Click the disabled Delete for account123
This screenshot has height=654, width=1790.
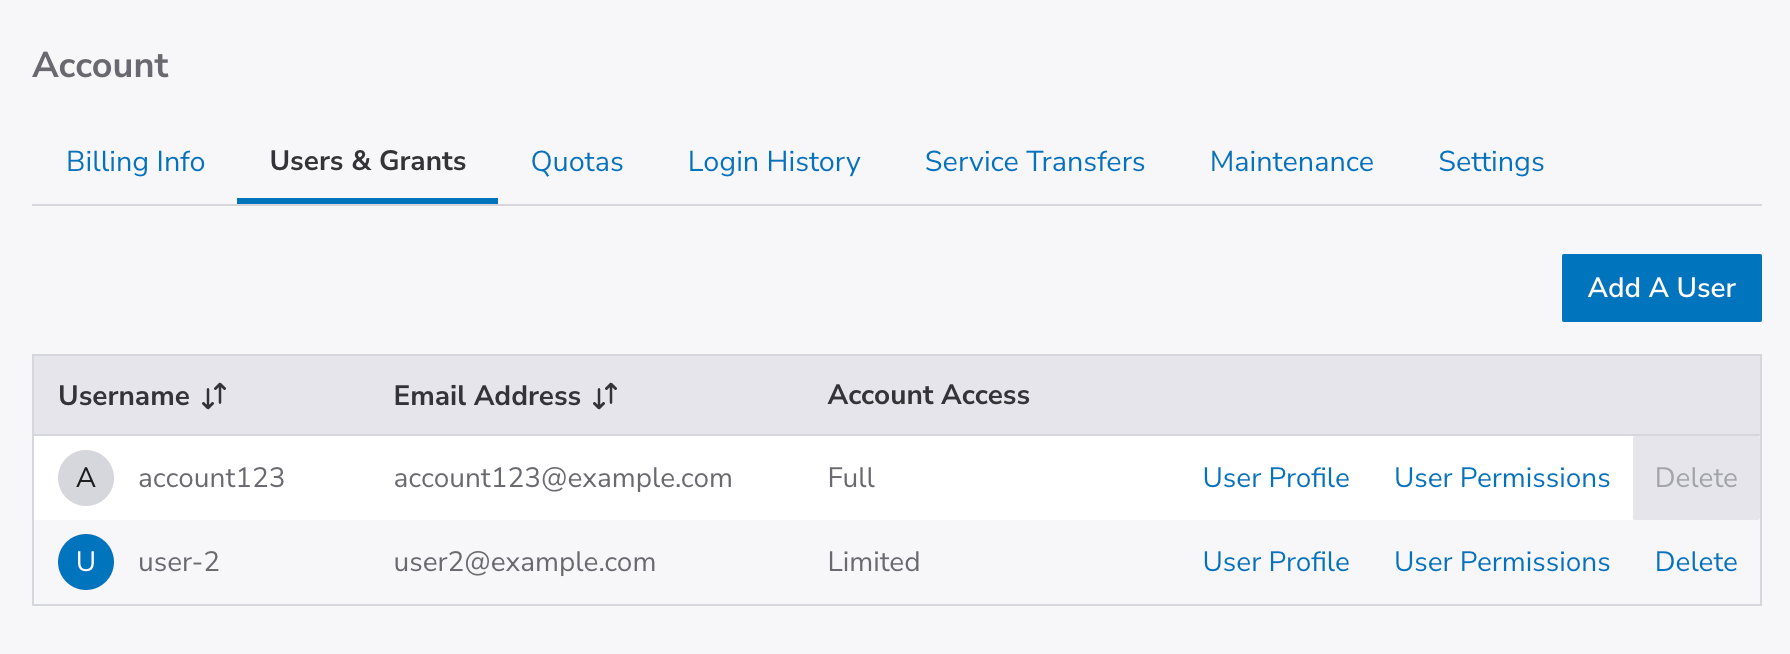point(1696,478)
